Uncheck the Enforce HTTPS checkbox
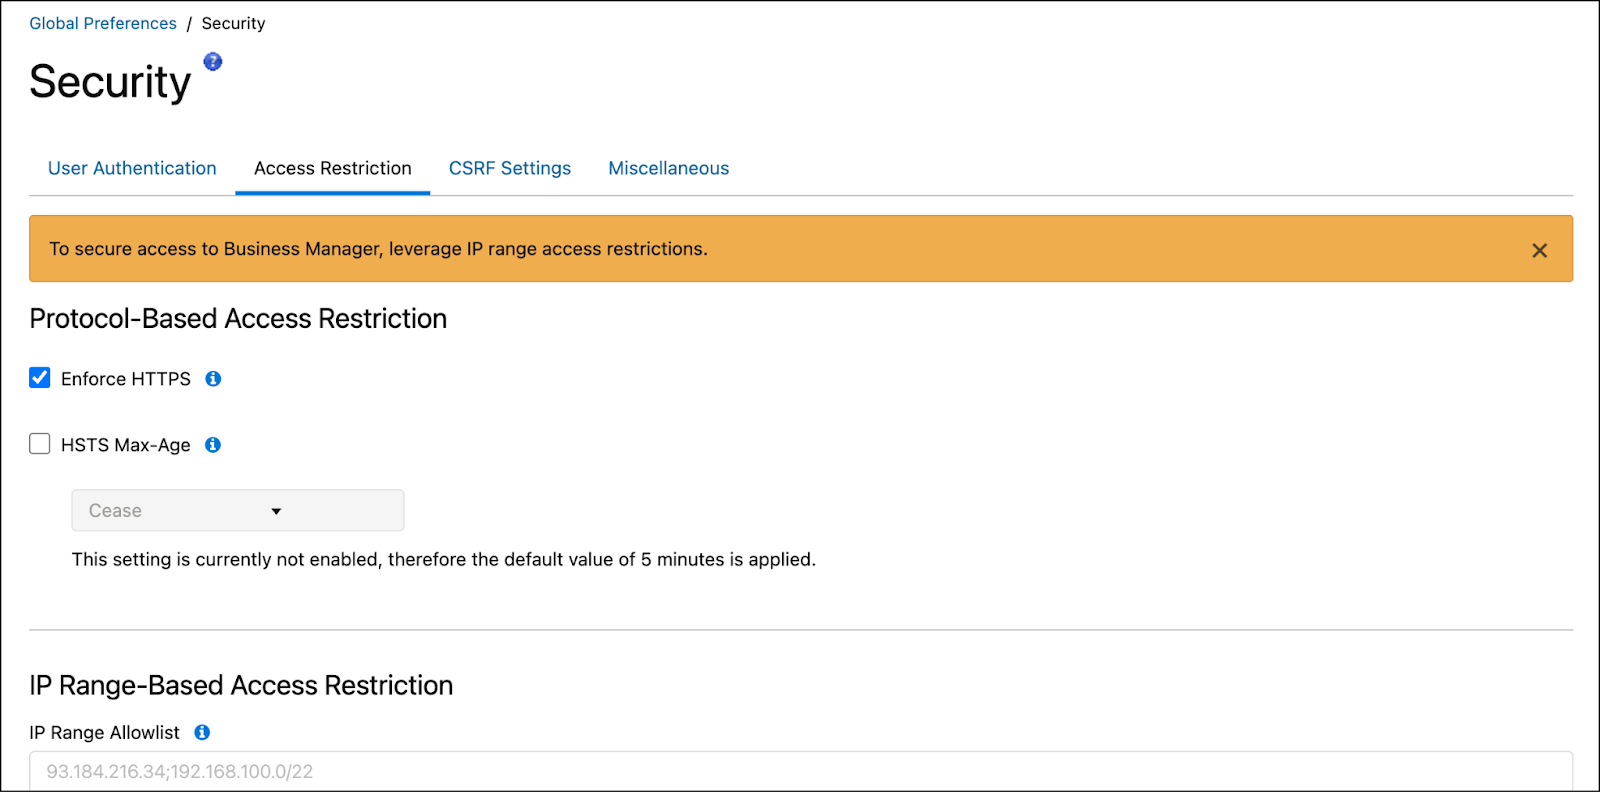Screen dimensions: 1600x792 coord(39,377)
